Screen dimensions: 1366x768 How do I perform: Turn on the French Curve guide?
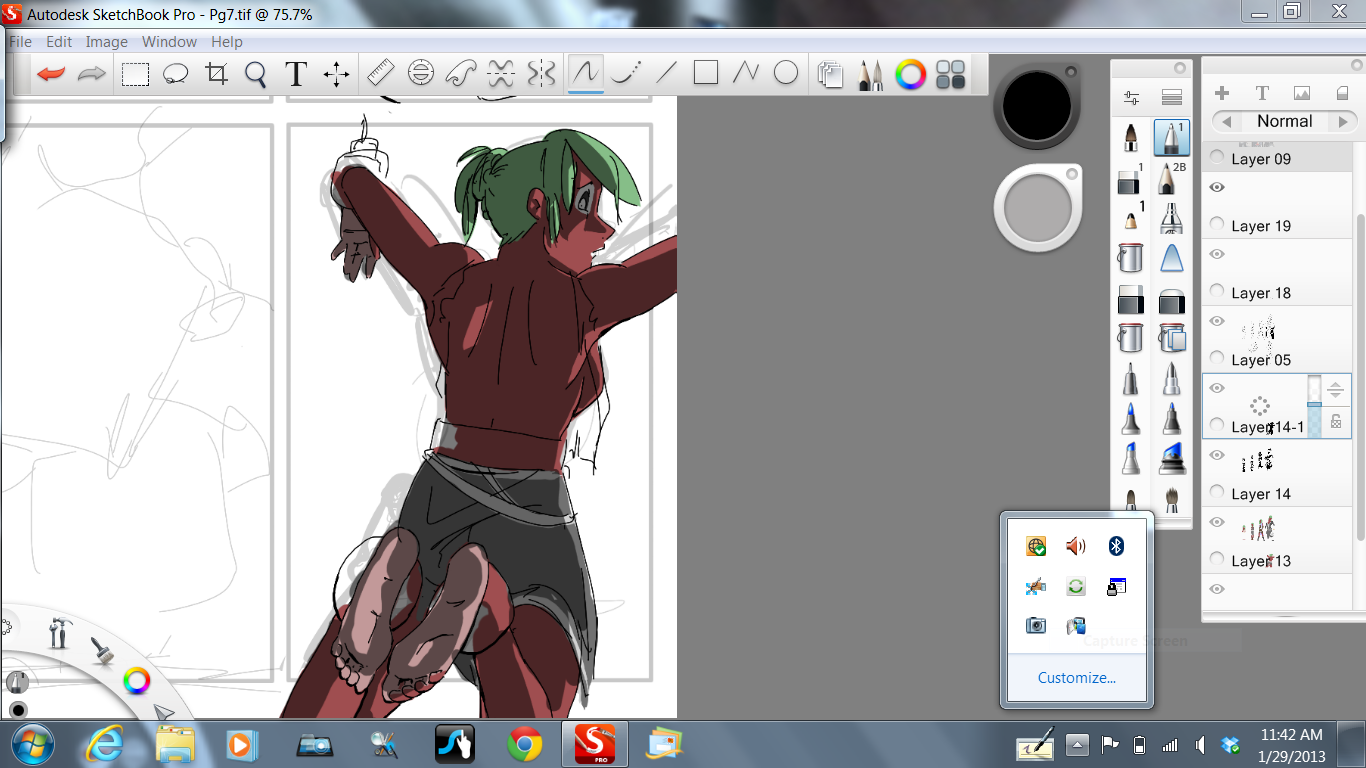click(461, 73)
